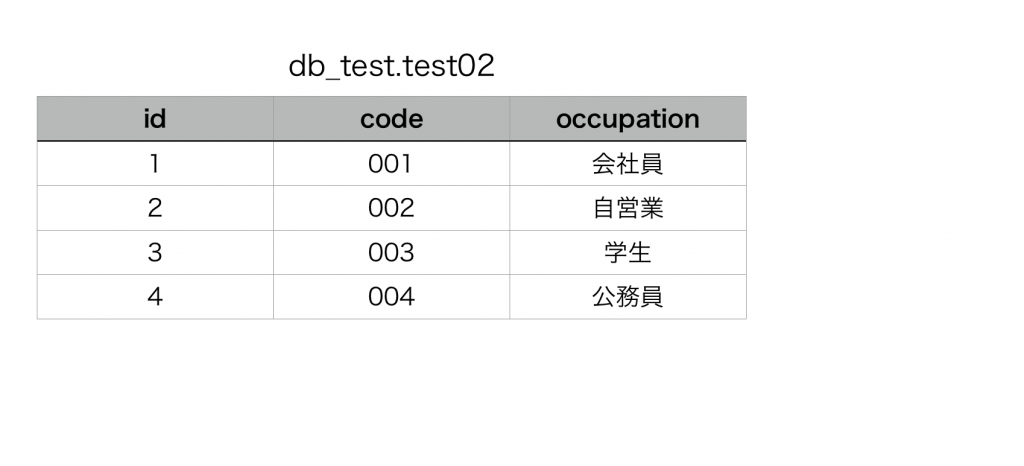The width and height of the screenshot is (1024, 466).
Task: Select the 学生 occupation cell
Action: 627,252
